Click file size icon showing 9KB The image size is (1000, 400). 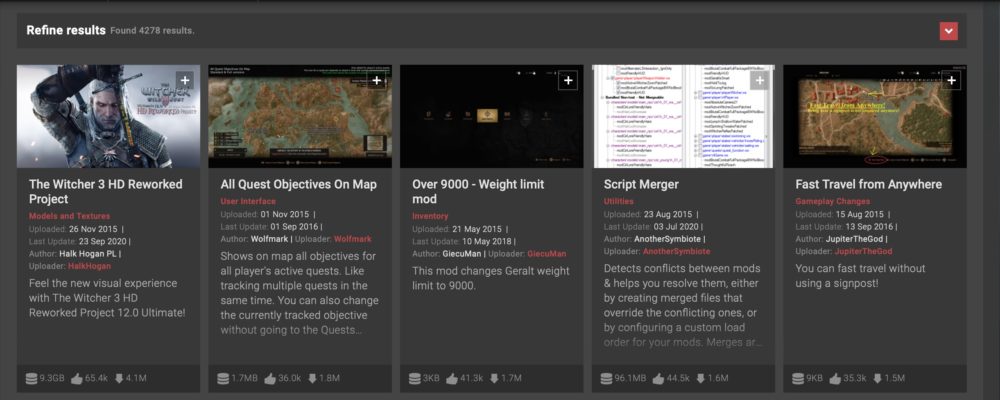point(798,379)
